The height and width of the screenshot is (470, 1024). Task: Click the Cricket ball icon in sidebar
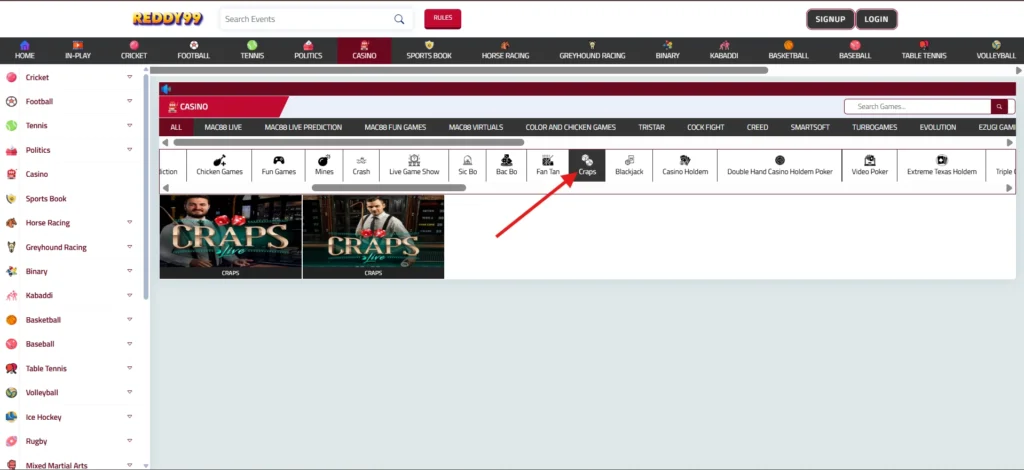pos(12,77)
